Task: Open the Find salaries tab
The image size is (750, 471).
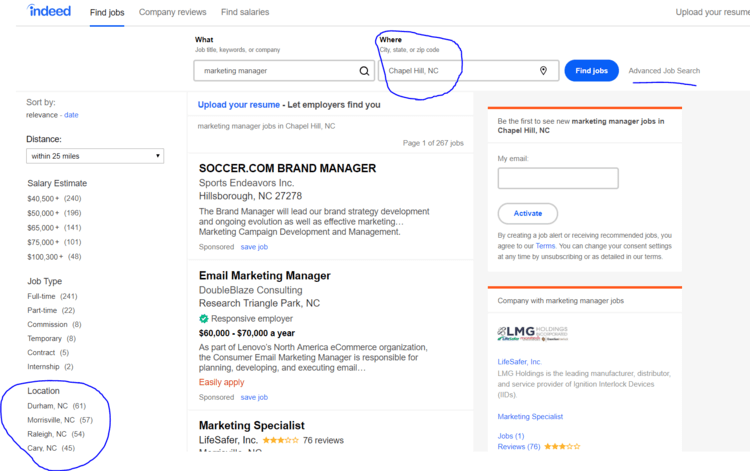Action: tap(245, 12)
